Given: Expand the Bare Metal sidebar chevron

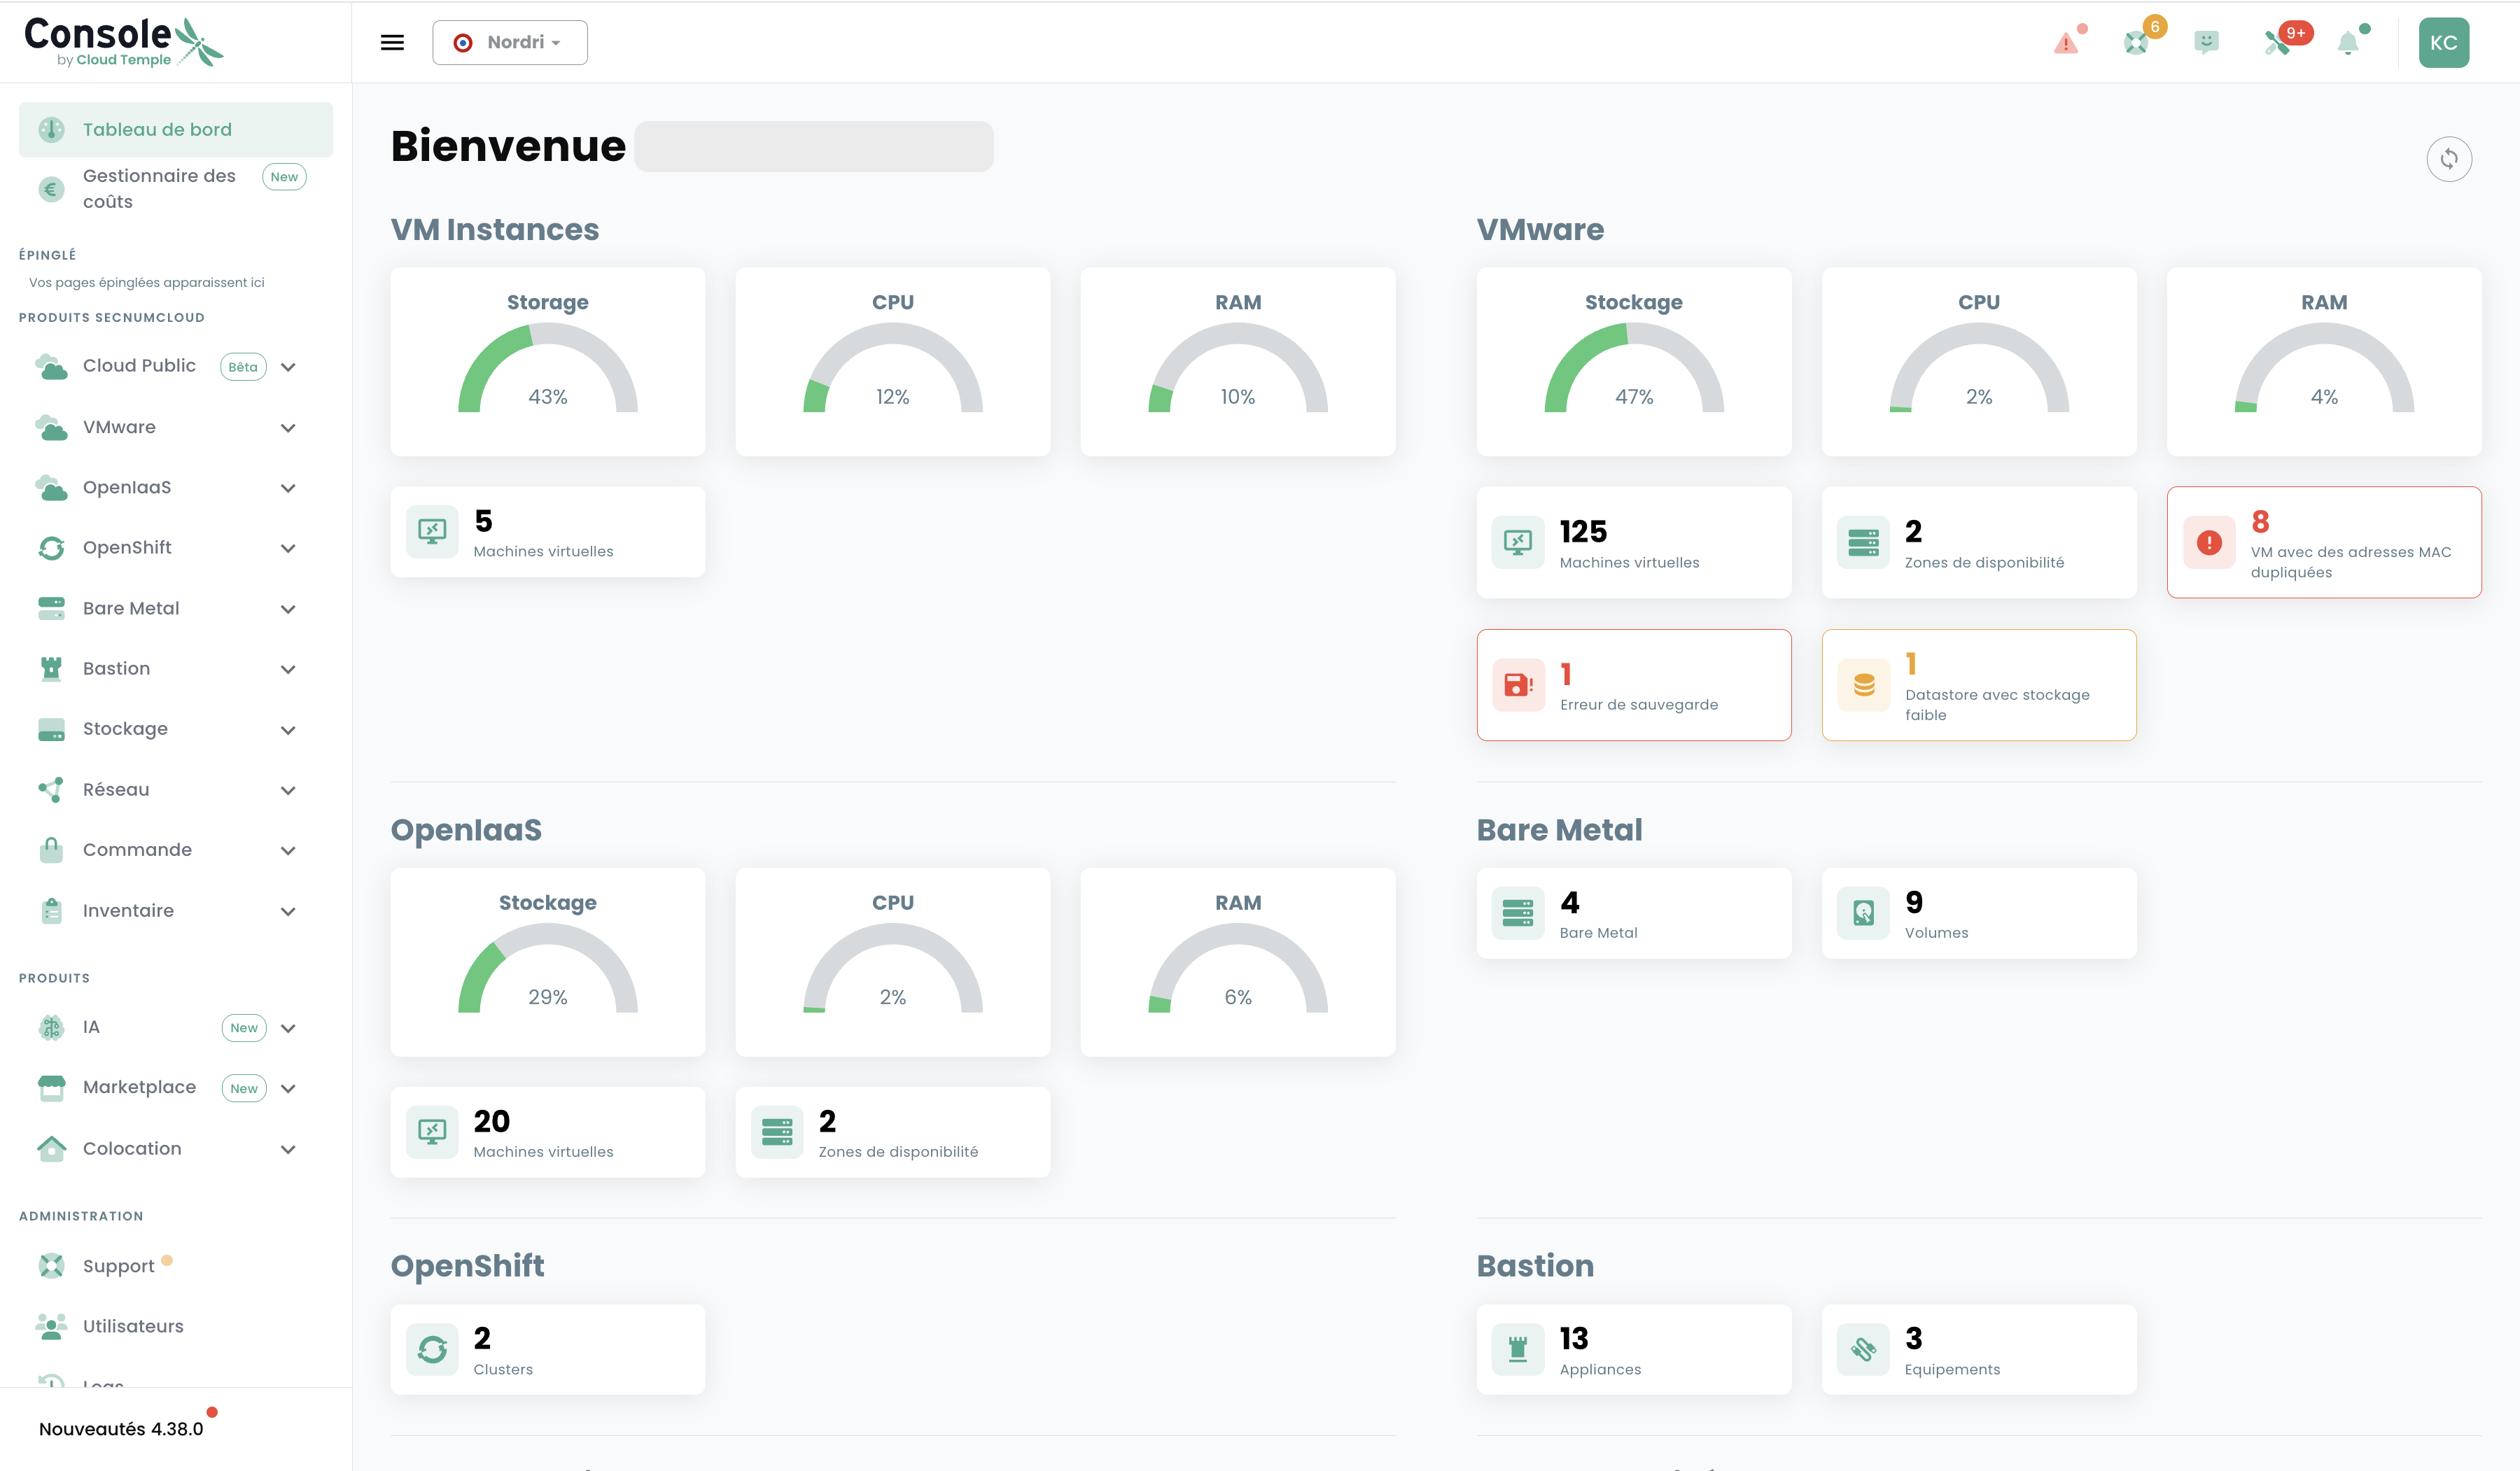Looking at the screenshot, I should pyautogui.click(x=288, y=609).
